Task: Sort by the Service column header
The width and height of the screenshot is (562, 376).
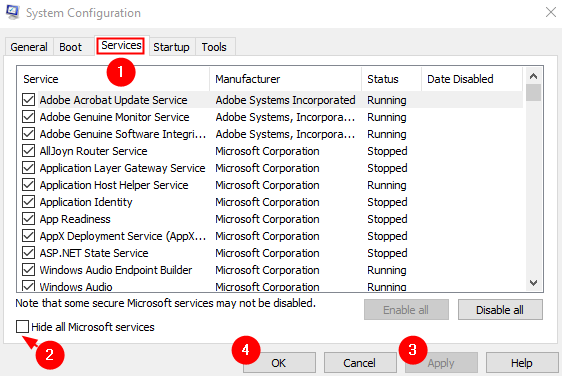Action: [113, 79]
